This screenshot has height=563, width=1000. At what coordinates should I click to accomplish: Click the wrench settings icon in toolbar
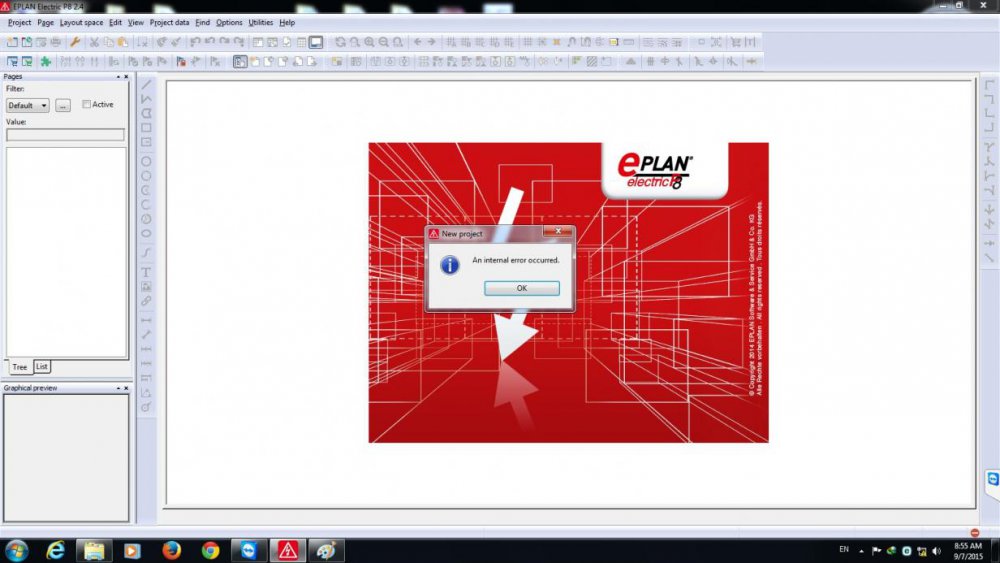[x=74, y=42]
